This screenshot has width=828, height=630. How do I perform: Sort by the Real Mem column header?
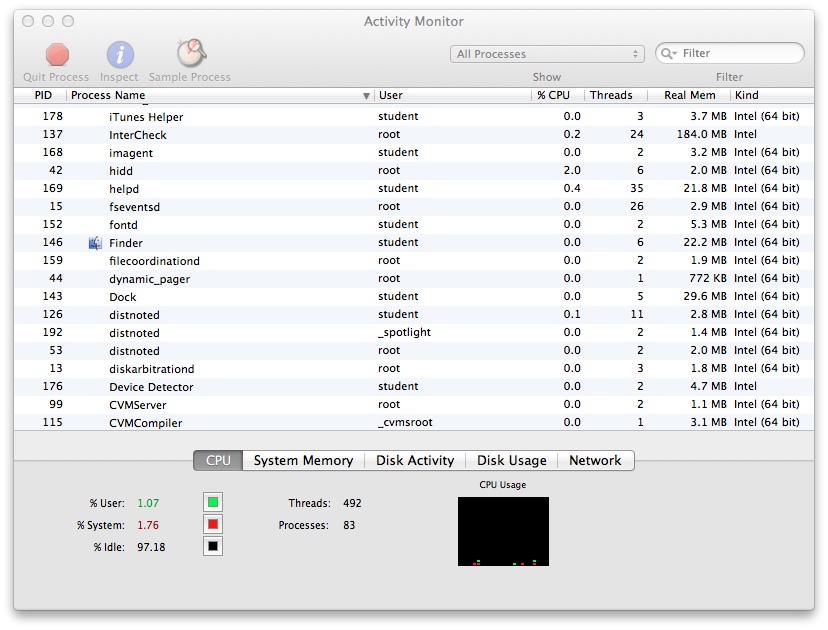coord(689,95)
